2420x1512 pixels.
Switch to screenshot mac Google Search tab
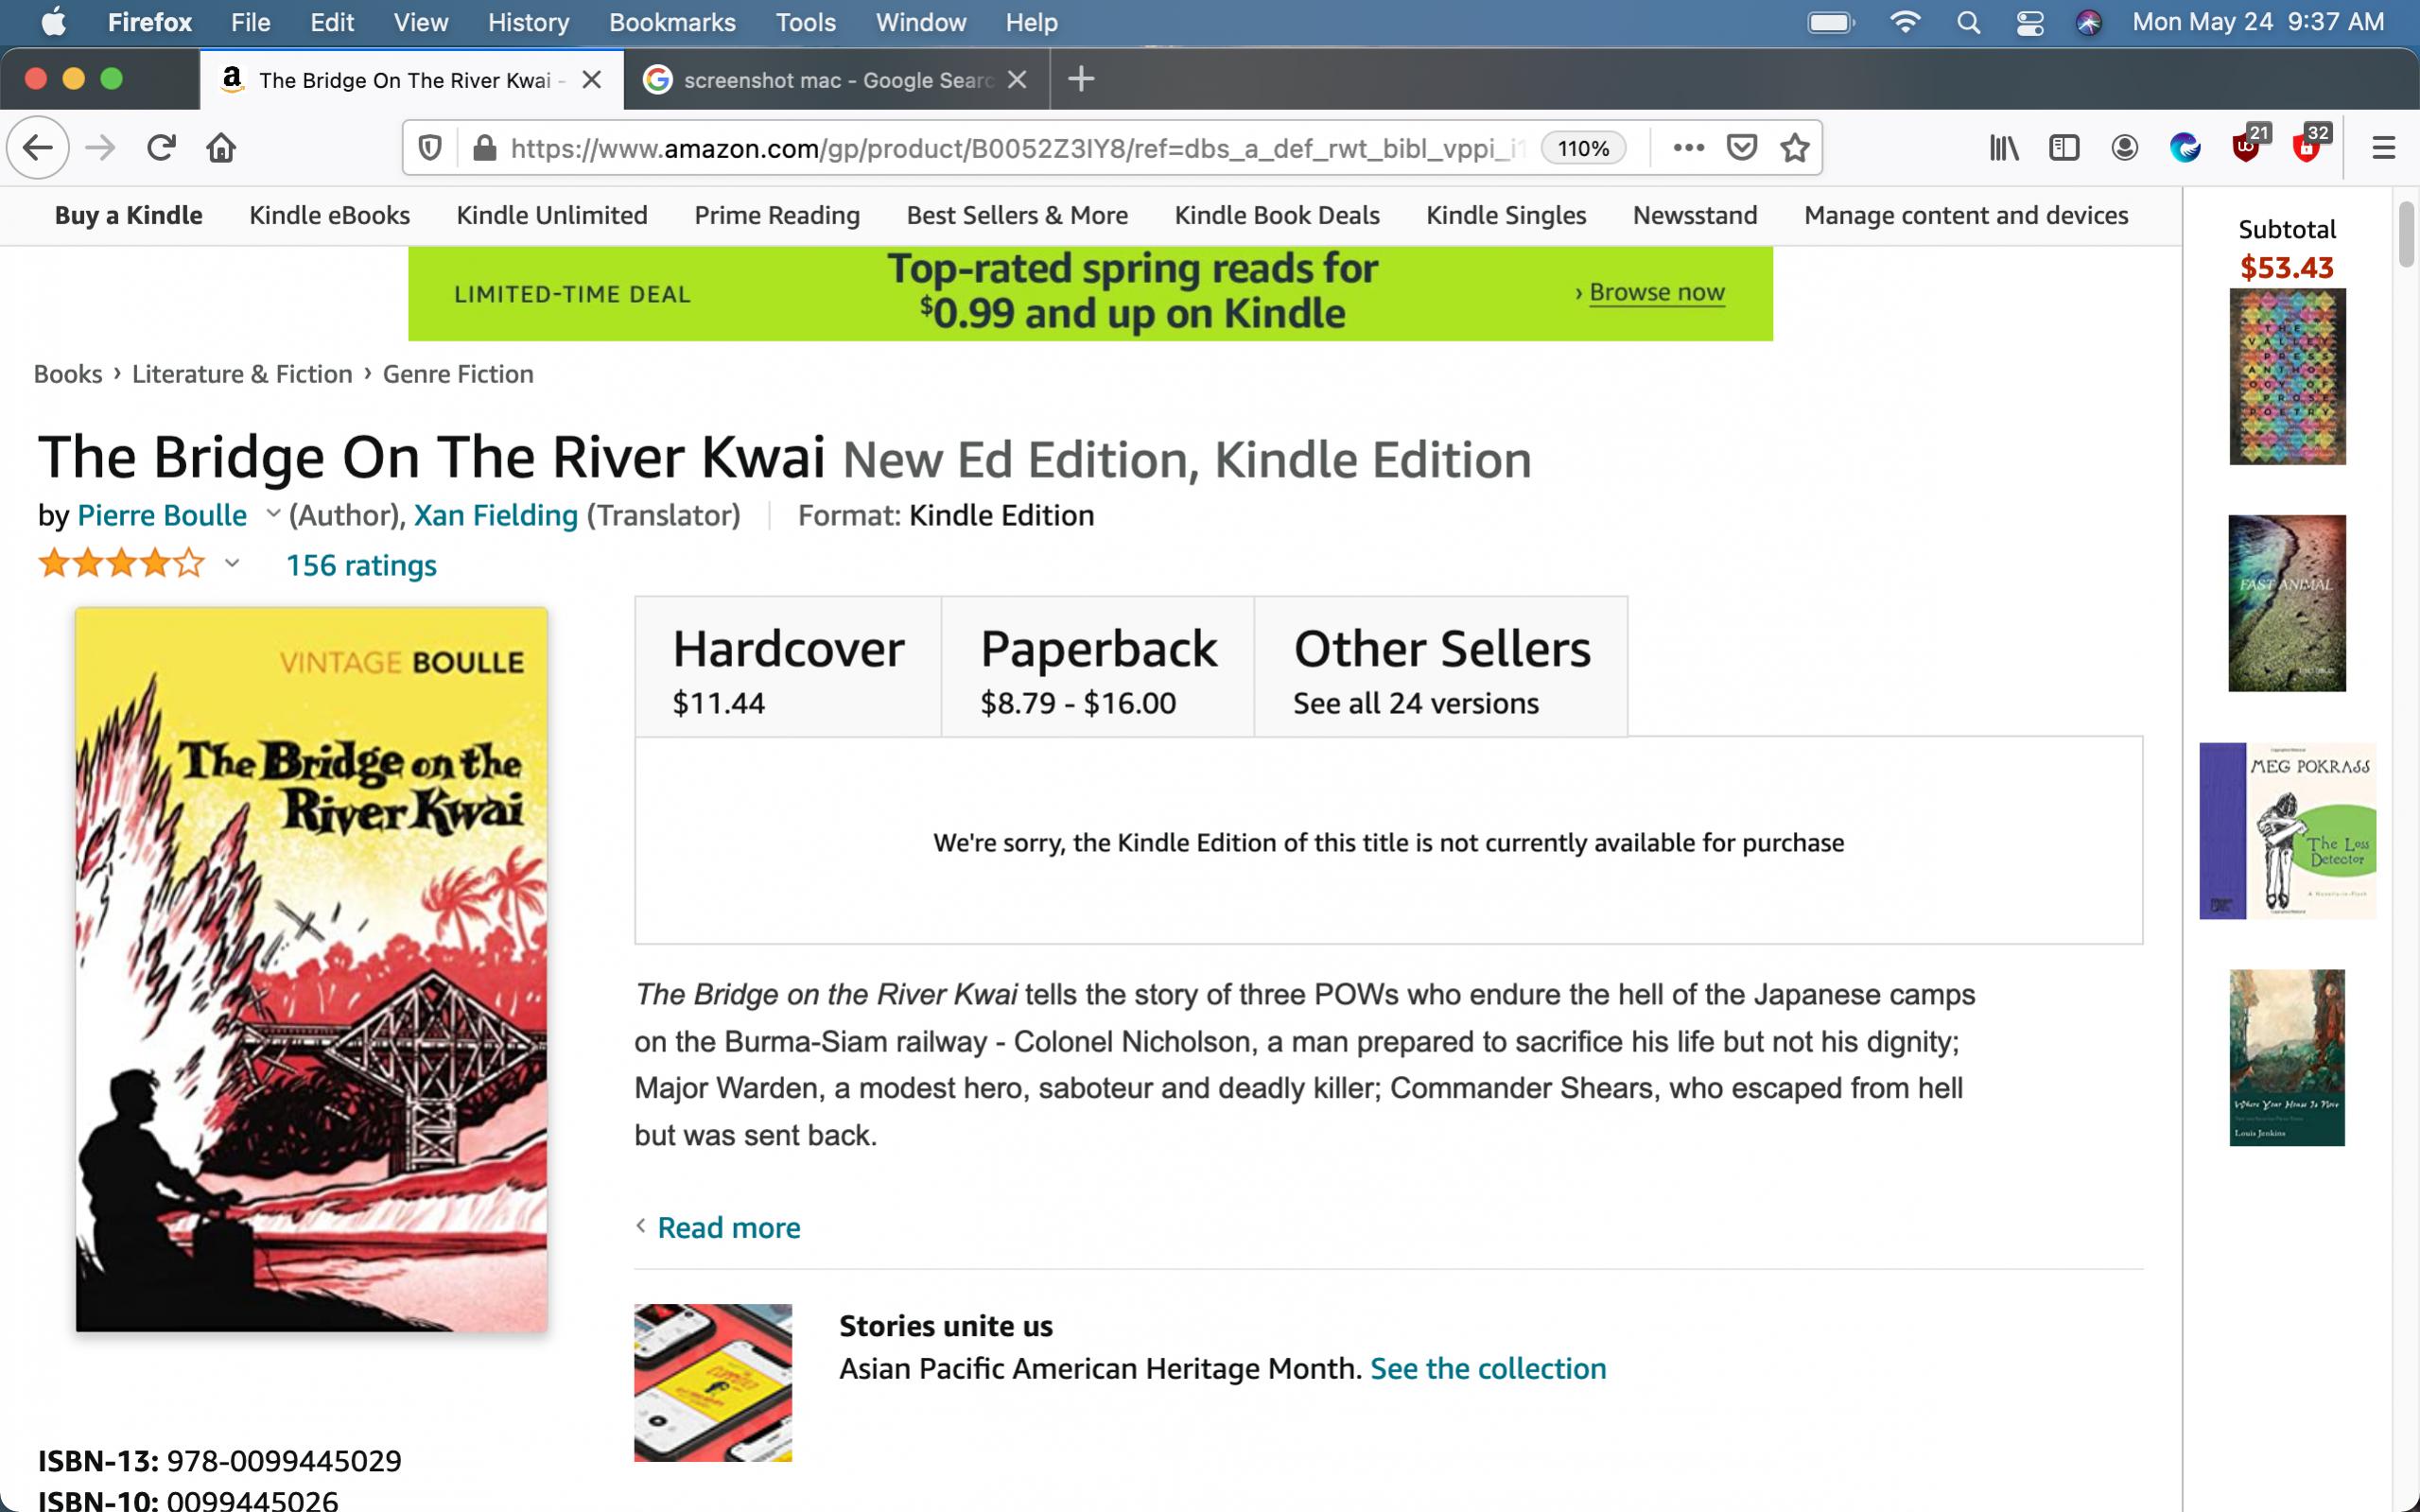point(837,80)
